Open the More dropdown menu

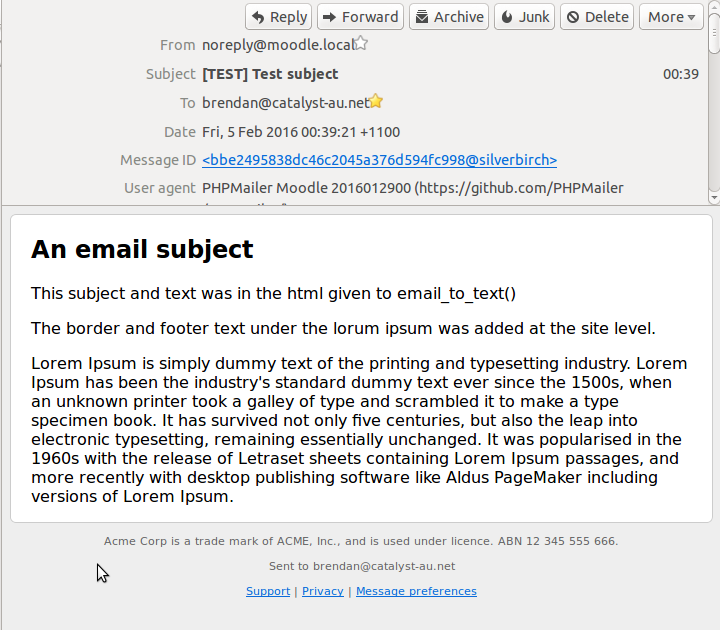coord(671,17)
